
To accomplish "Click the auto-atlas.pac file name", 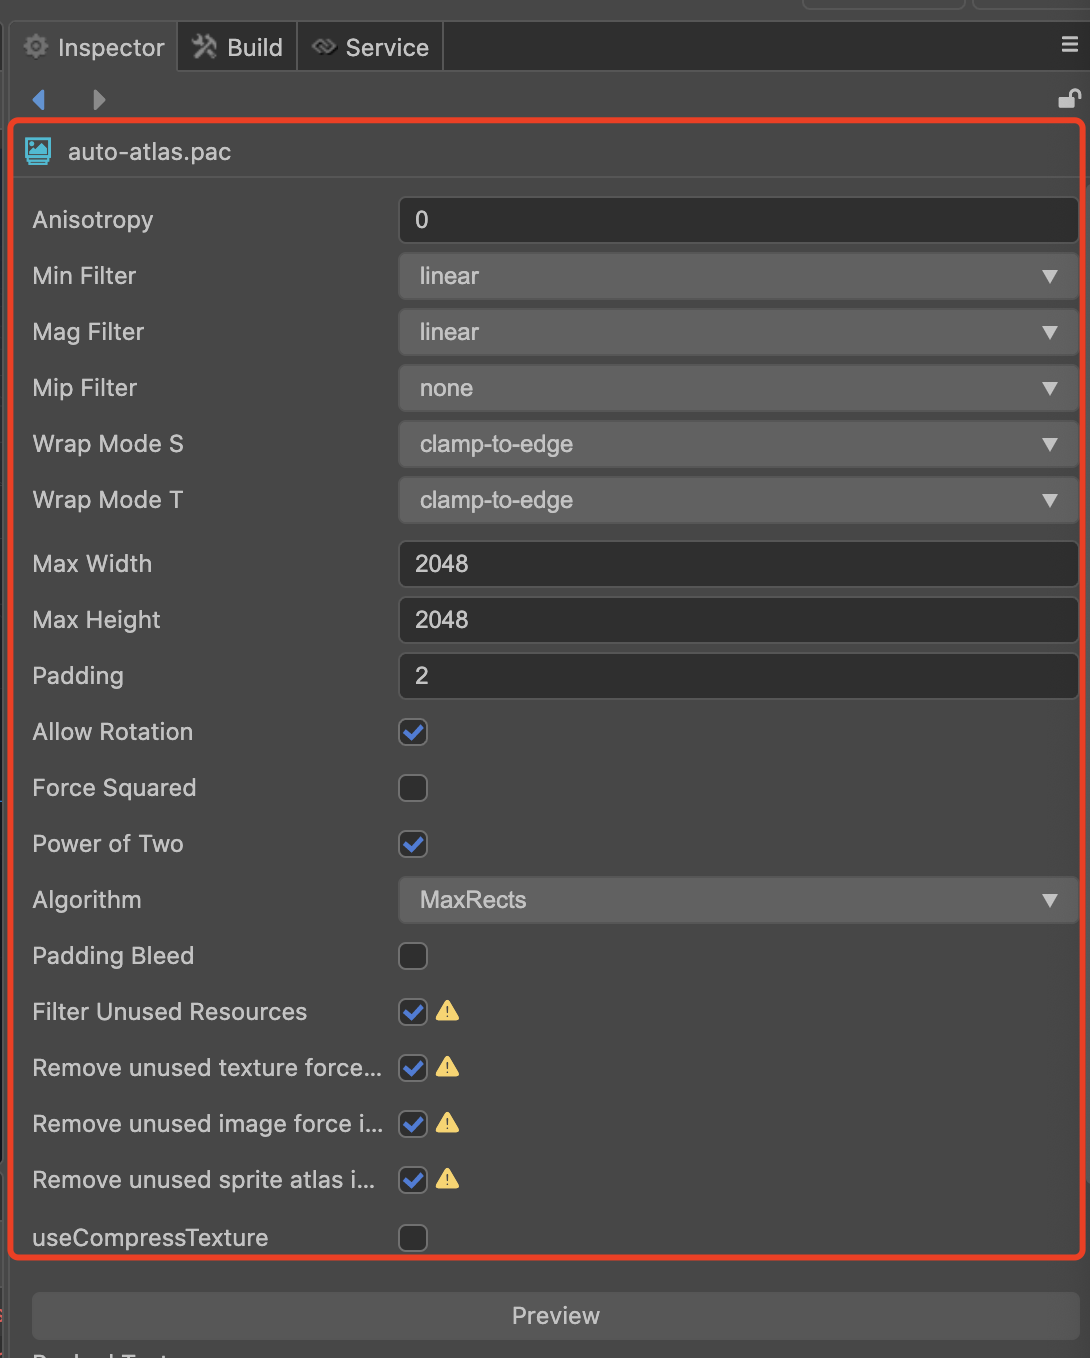I will pyautogui.click(x=149, y=152).
